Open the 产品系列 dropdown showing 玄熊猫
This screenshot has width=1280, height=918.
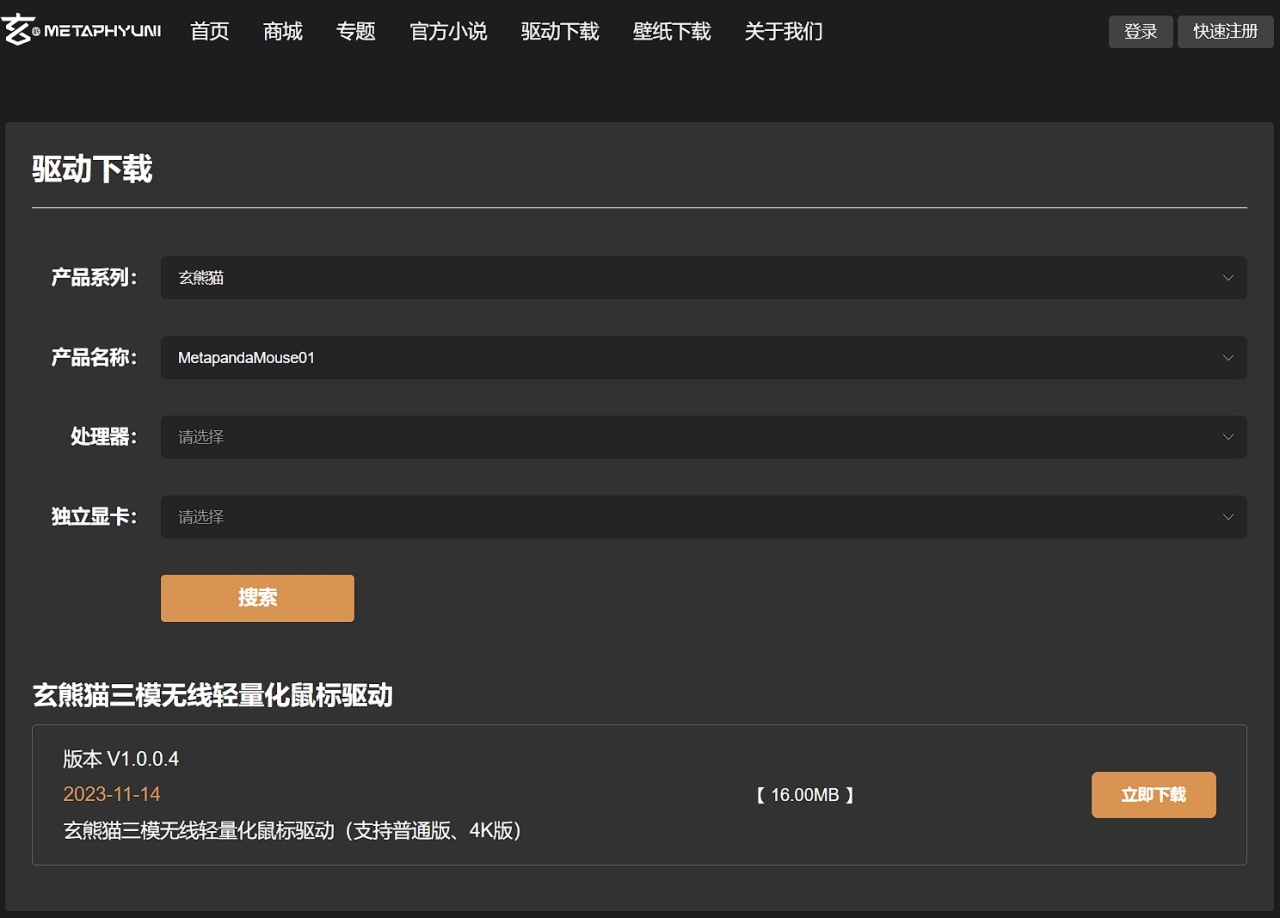coord(704,278)
